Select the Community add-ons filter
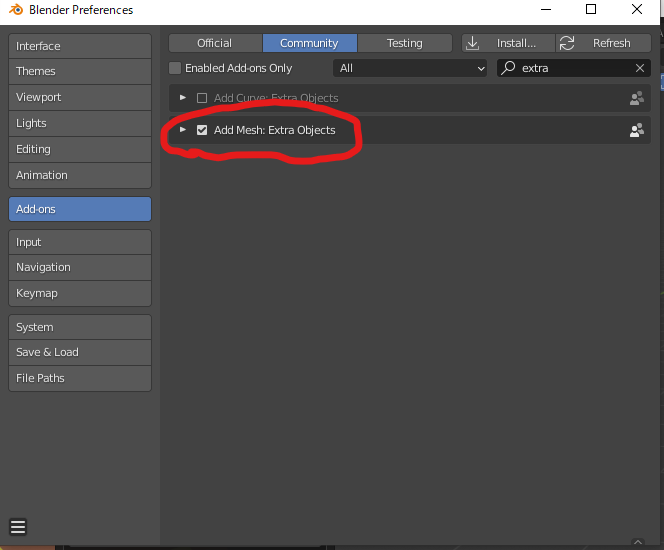The image size is (664, 550). click(310, 43)
